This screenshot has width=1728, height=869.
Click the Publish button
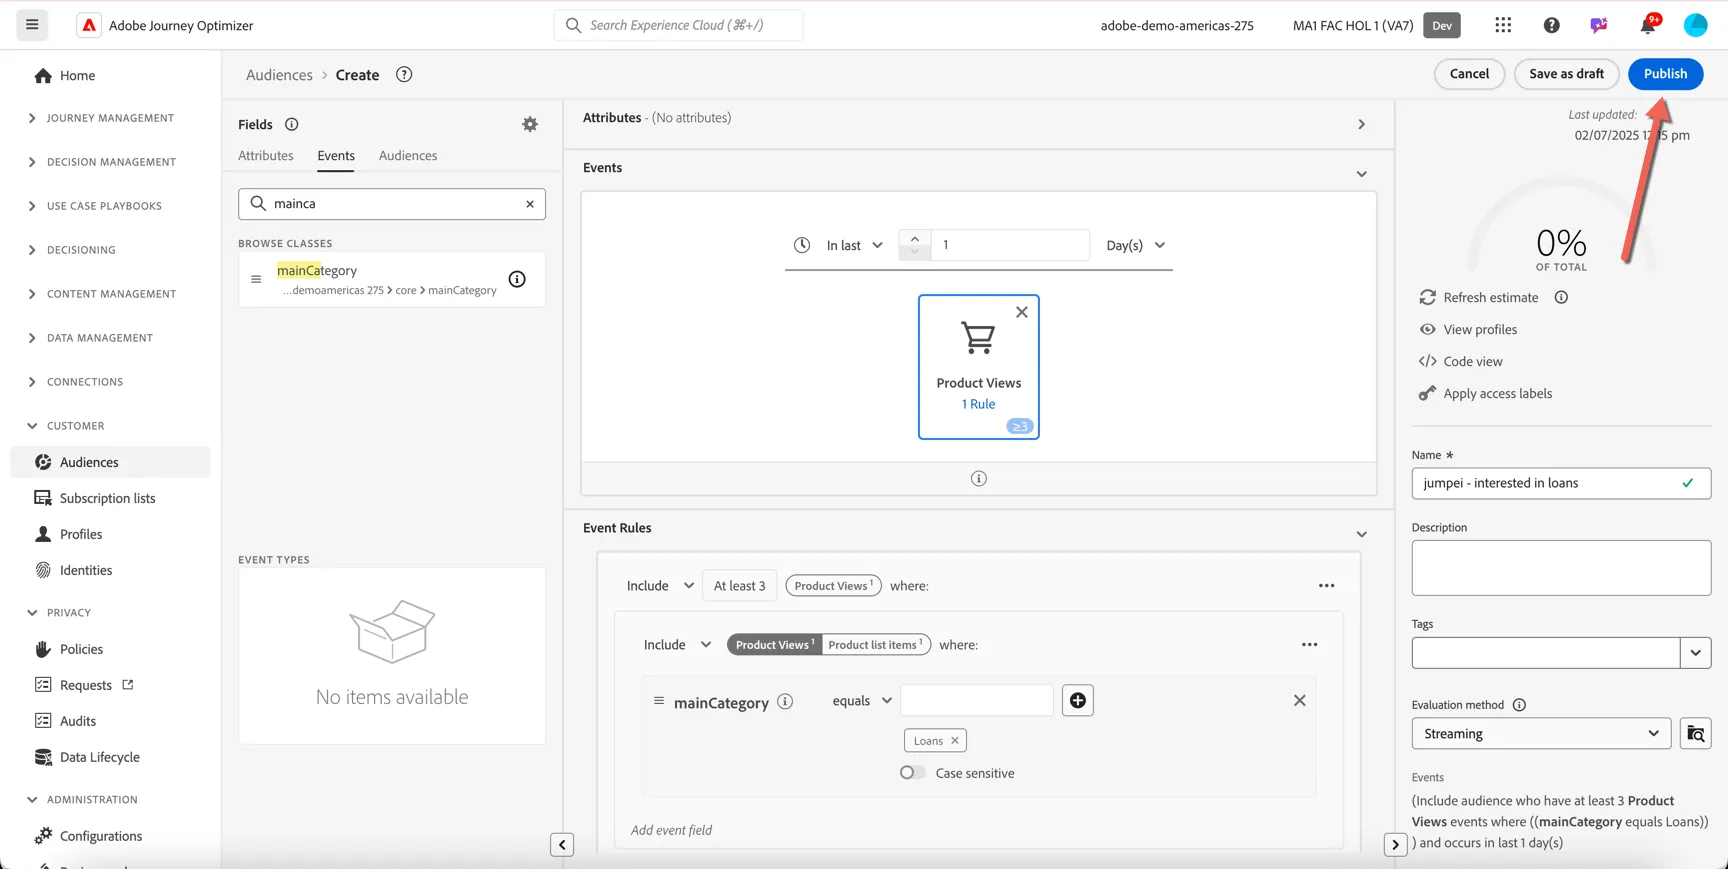(x=1665, y=74)
